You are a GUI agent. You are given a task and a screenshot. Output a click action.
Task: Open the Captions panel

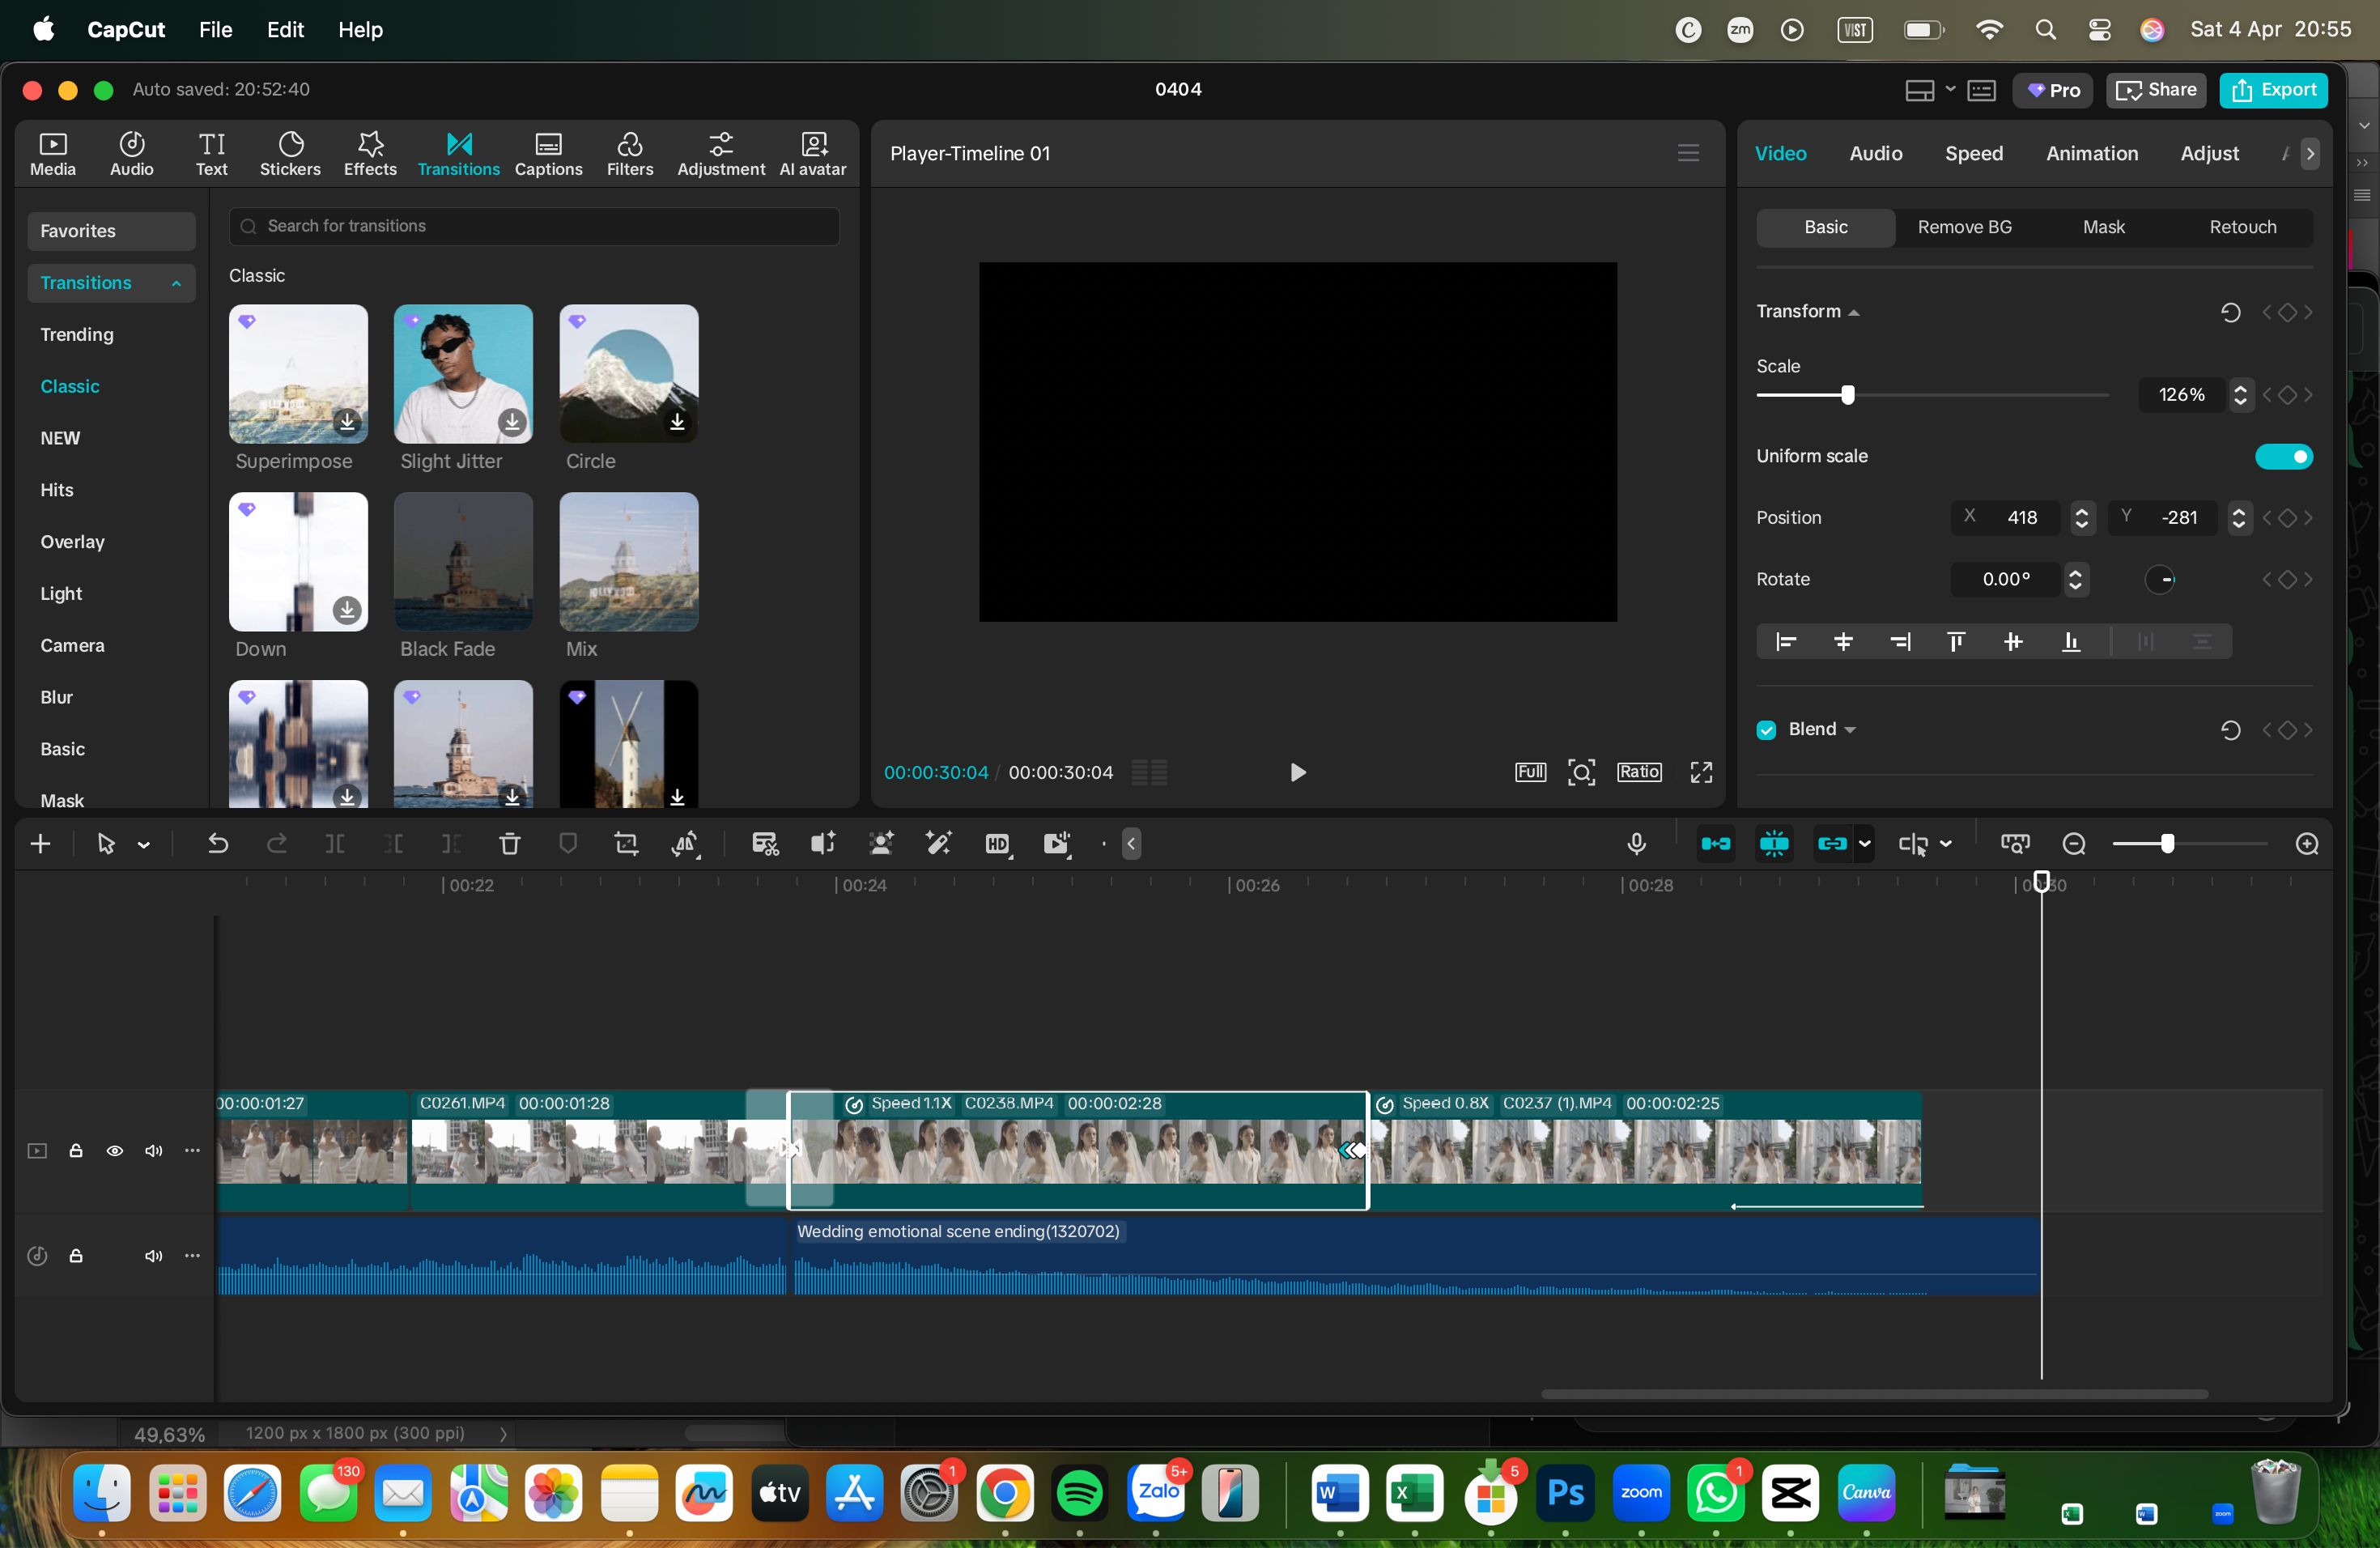click(548, 154)
